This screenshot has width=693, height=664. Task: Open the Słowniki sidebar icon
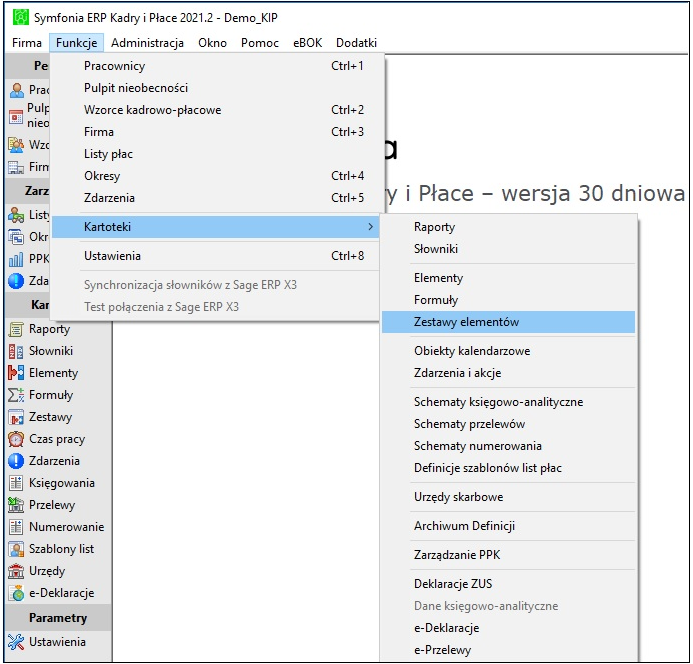(16, 351)
